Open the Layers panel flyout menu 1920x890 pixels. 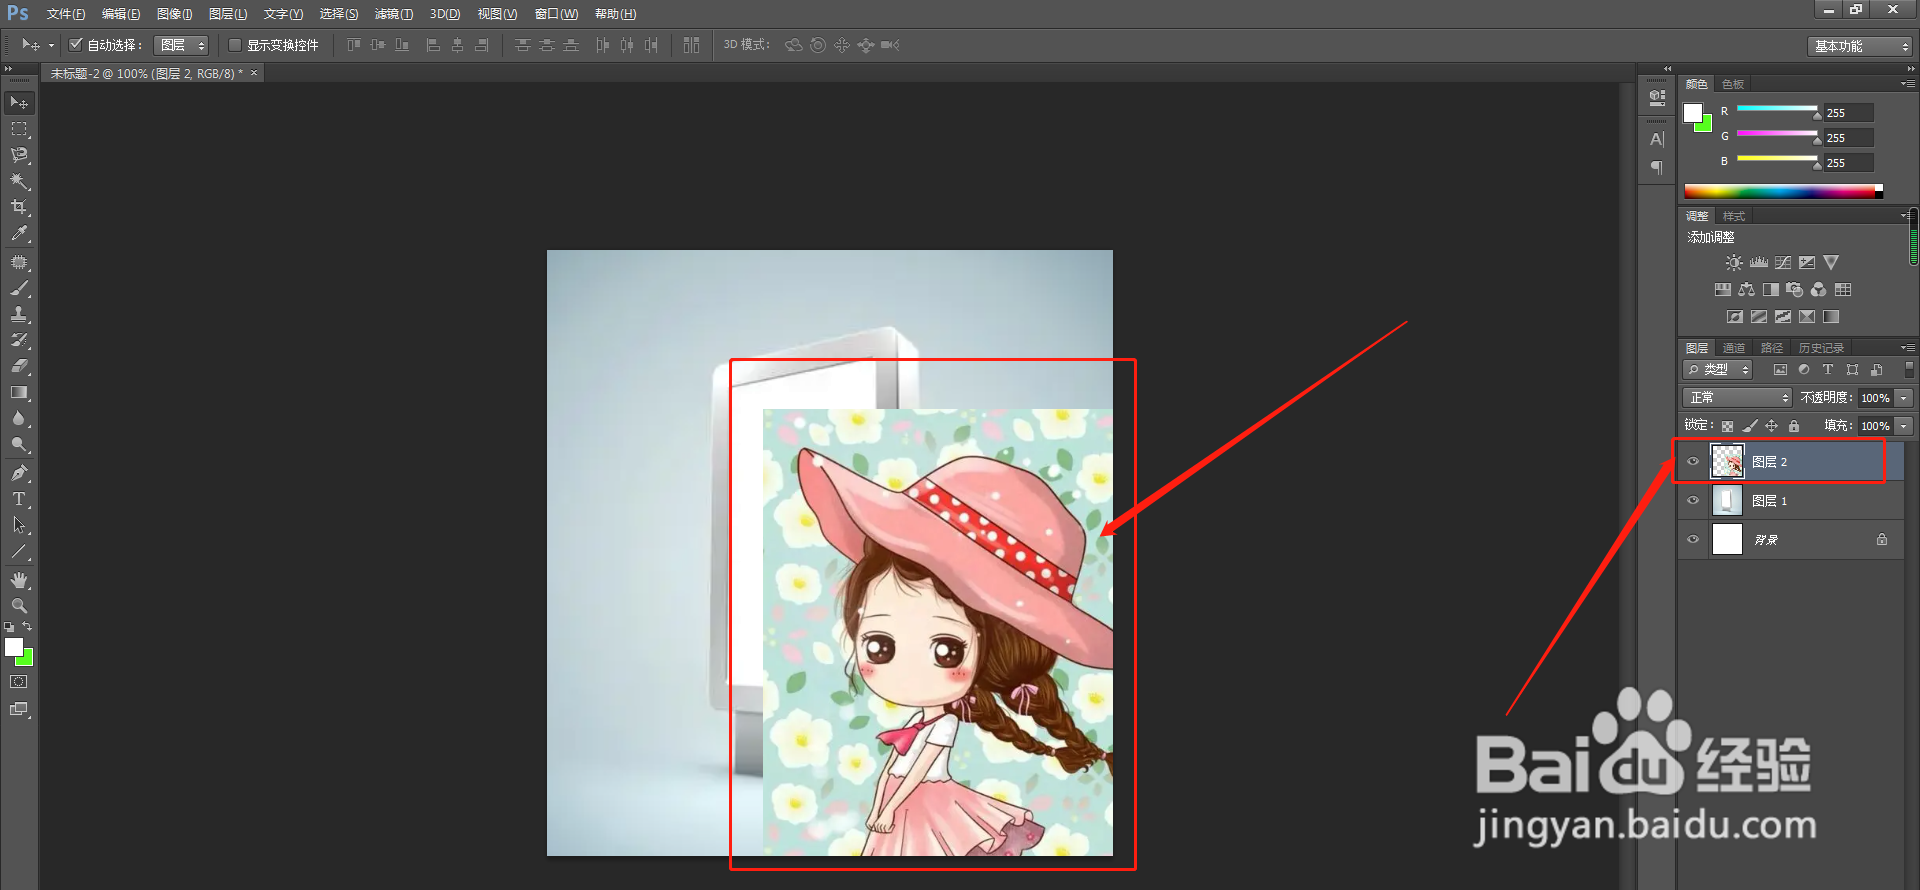[x=1908, y=348]
